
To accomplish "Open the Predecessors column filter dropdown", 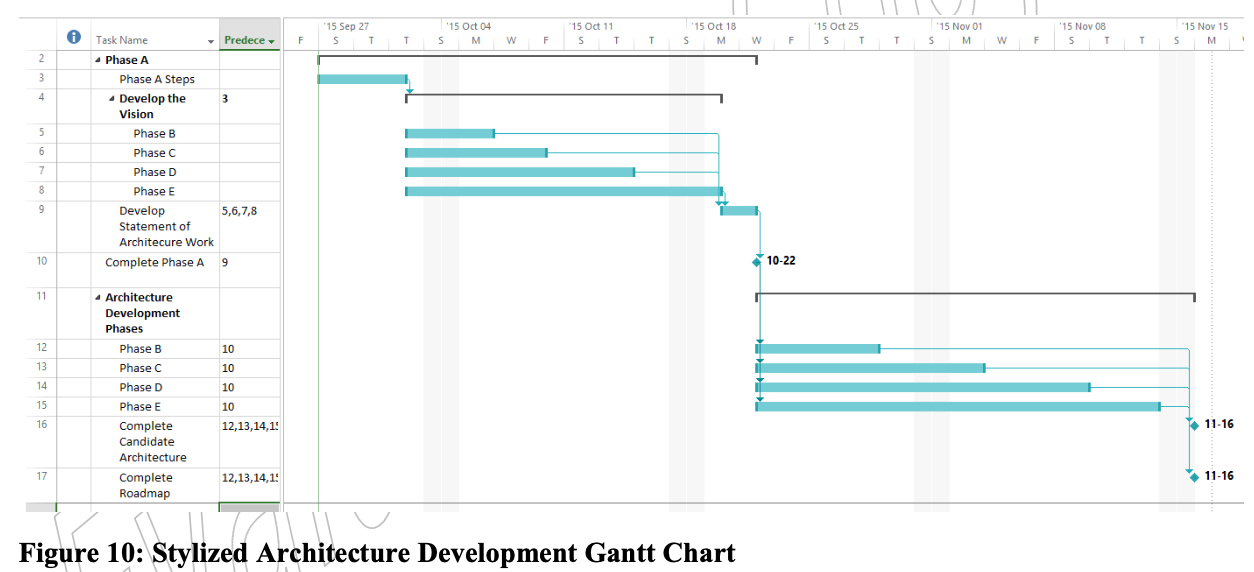I will 272,41.
